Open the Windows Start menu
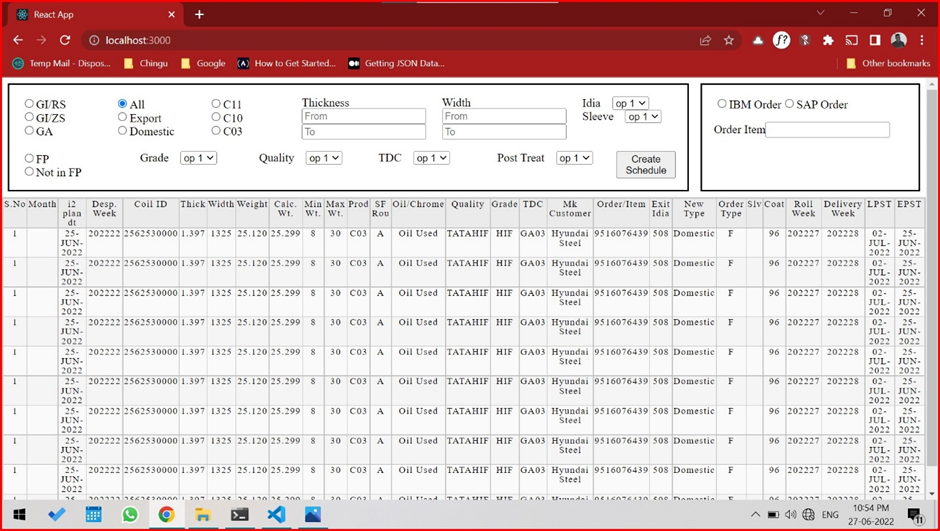This screenshot has height=531, width=940. click(19, 514)
